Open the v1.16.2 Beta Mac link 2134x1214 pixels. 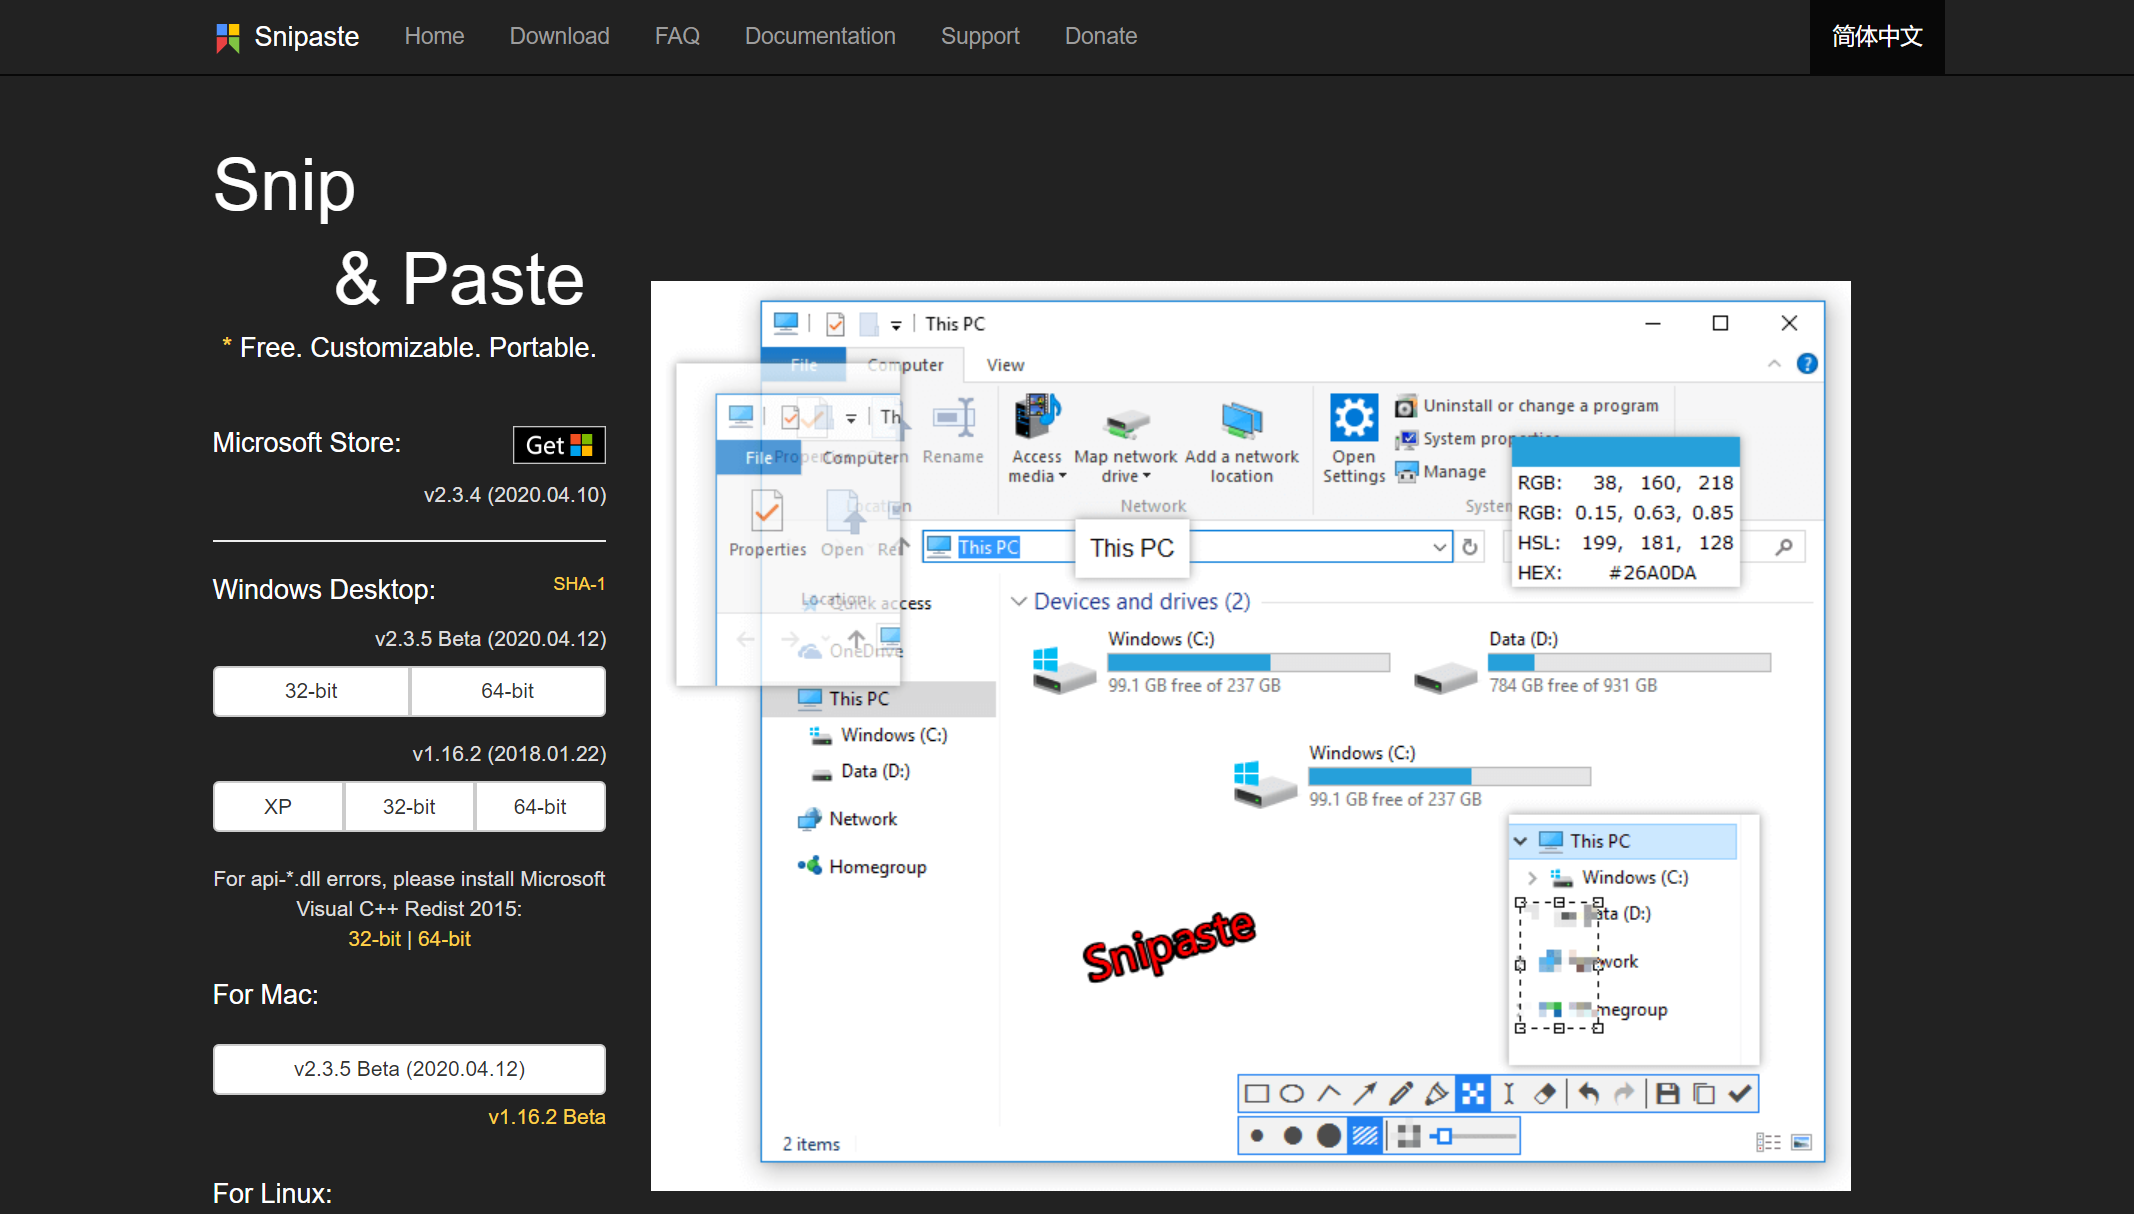546,1117
